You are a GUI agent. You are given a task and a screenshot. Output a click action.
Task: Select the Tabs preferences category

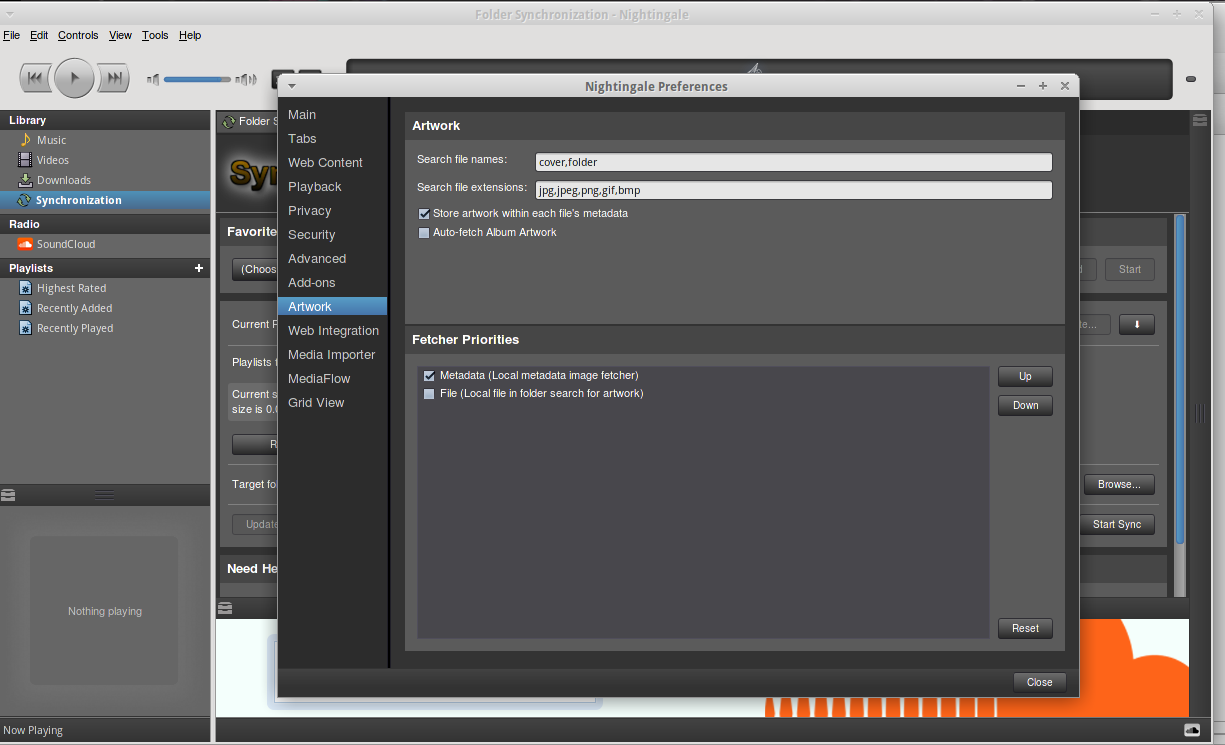click(332, 139)
